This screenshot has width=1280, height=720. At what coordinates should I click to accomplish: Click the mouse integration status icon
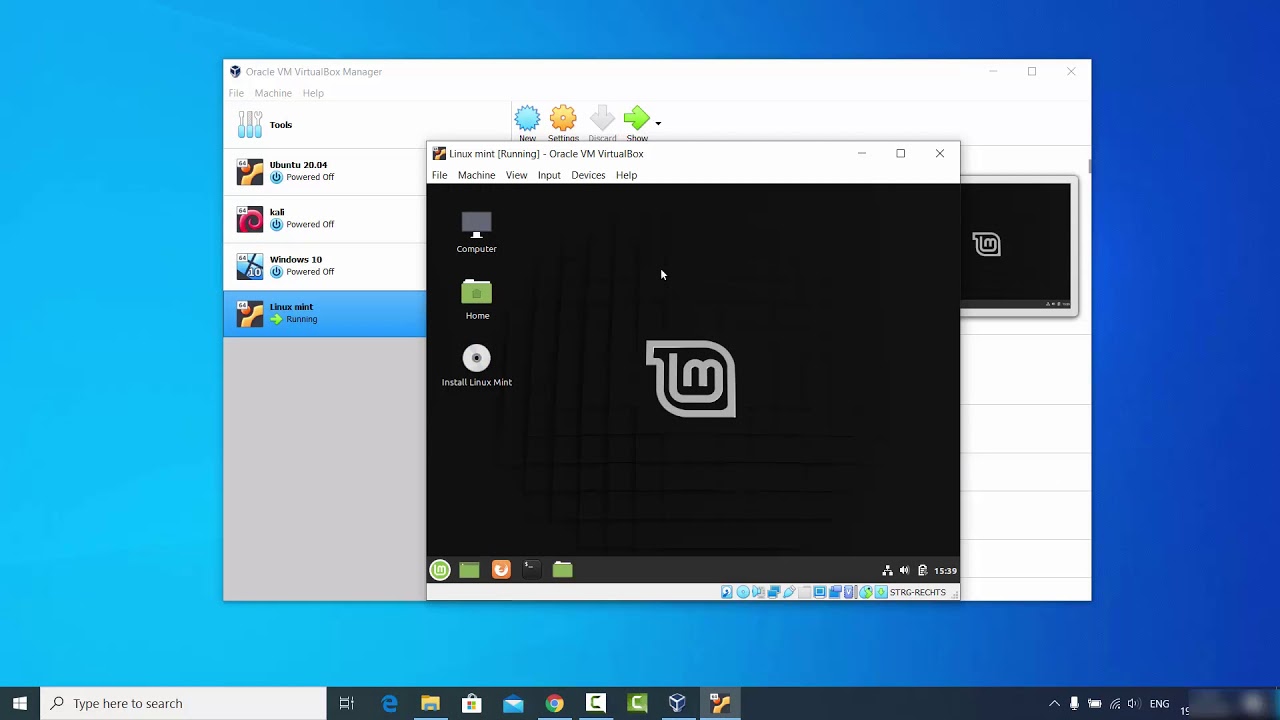point(866,592)
